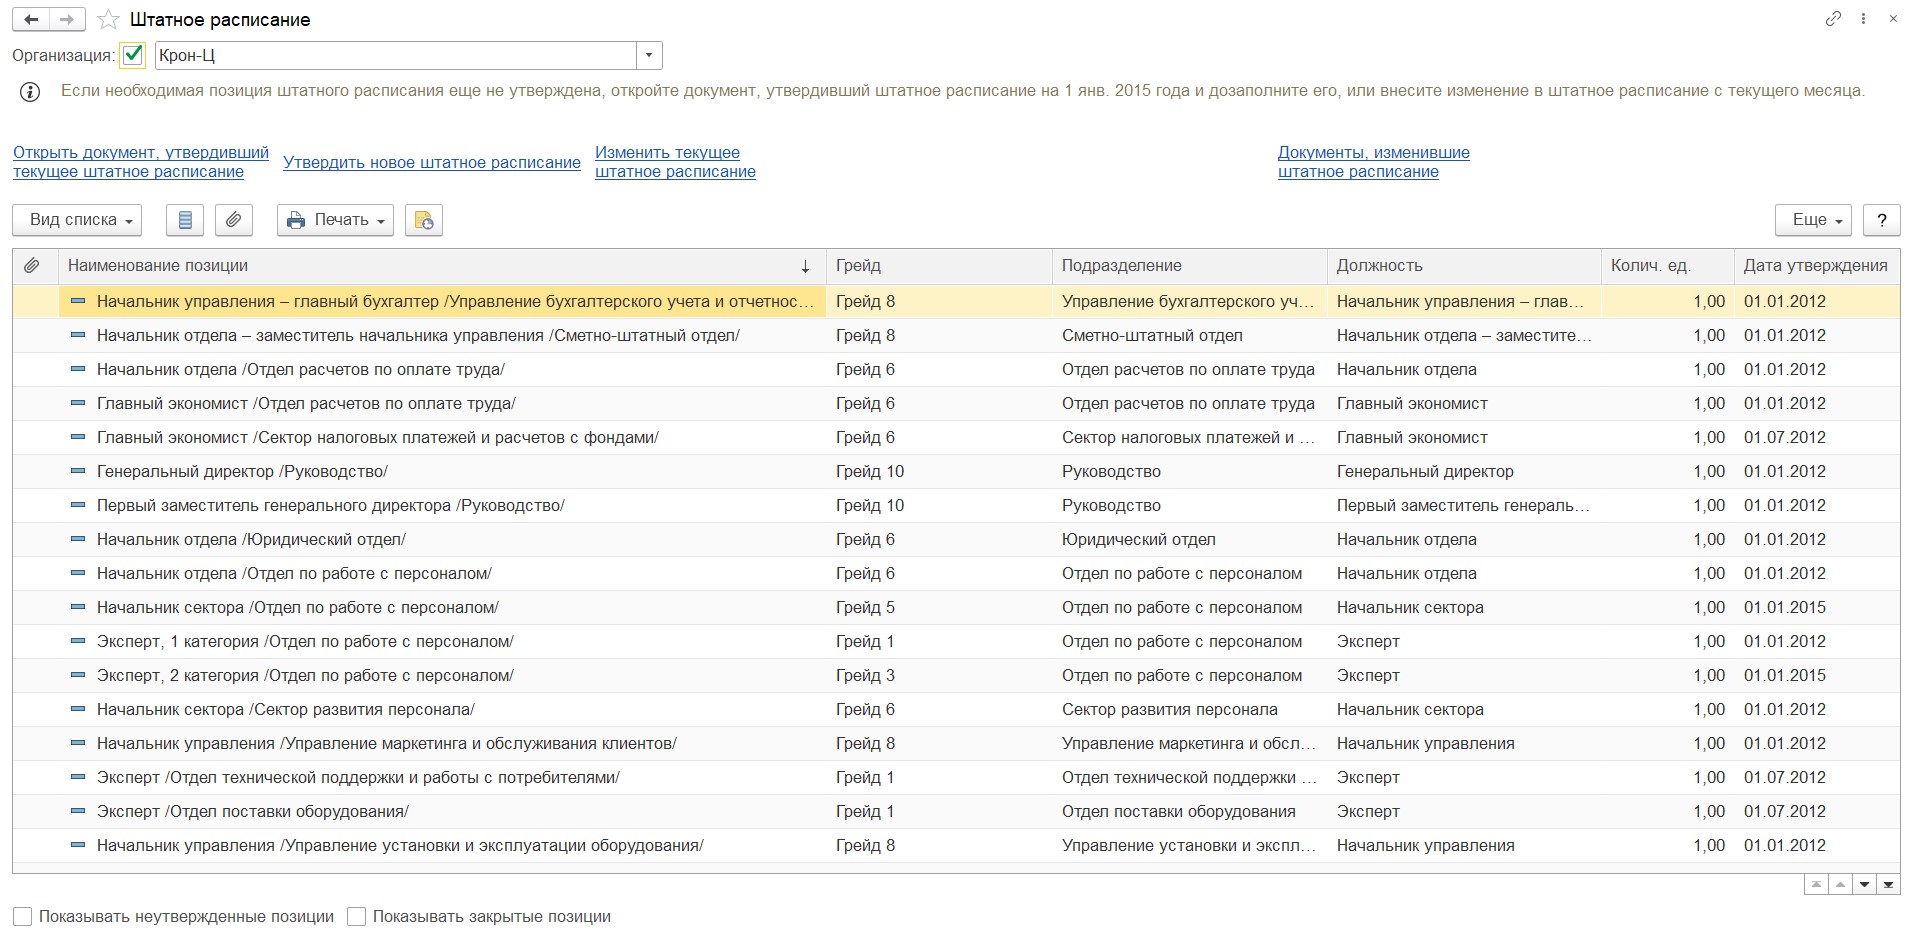
Task: Move list up one row with arrow
Action: (1840, 885)
